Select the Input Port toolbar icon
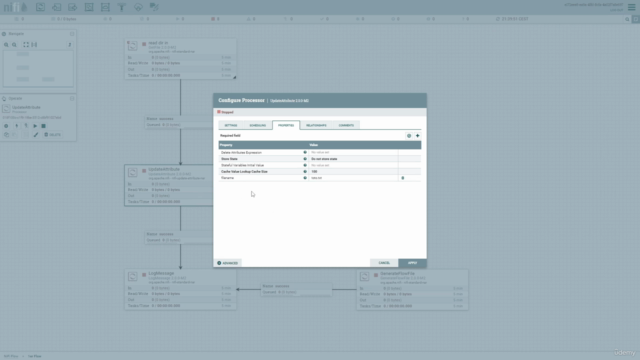640x360 pixels. tap(57, 7)
